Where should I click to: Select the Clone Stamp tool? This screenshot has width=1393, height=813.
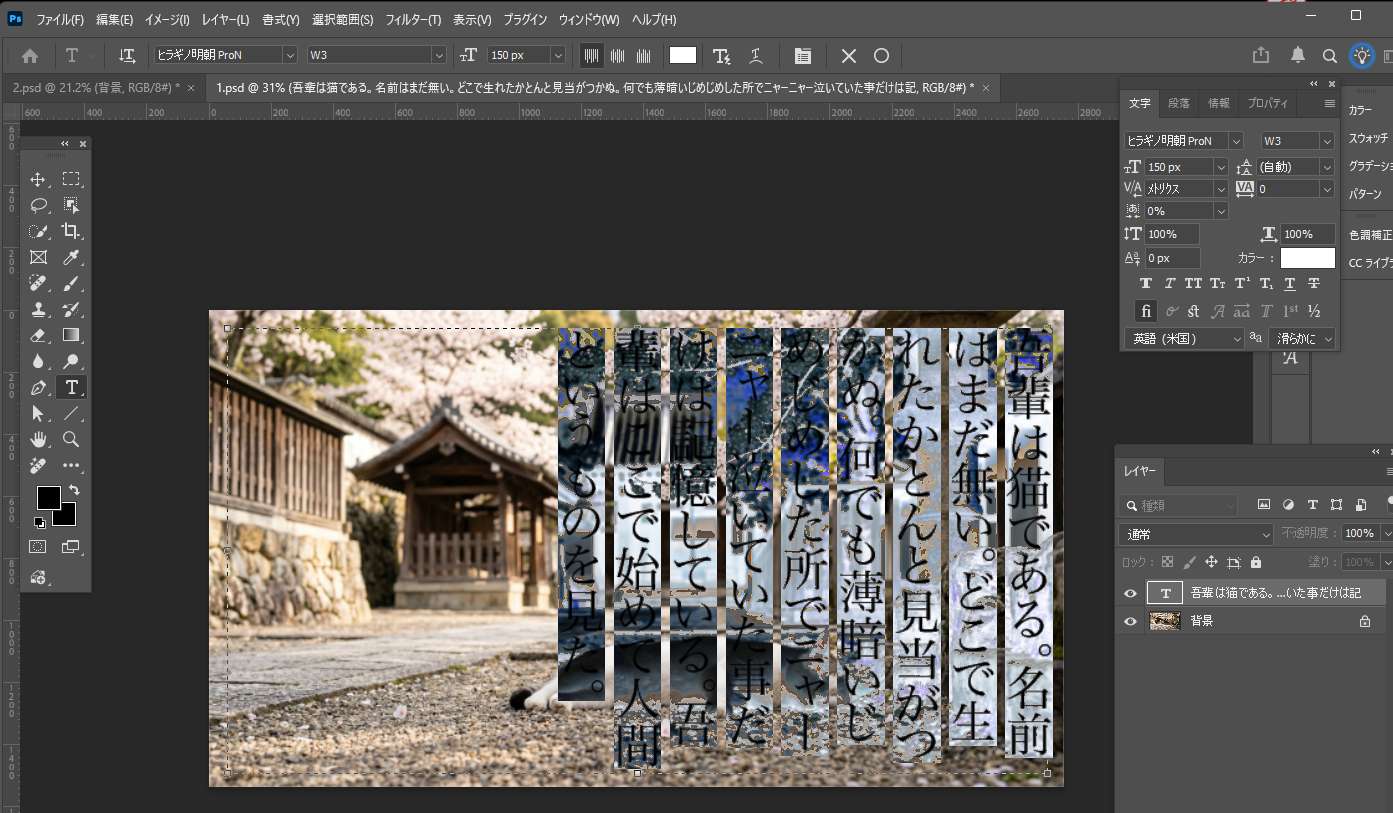38,309
